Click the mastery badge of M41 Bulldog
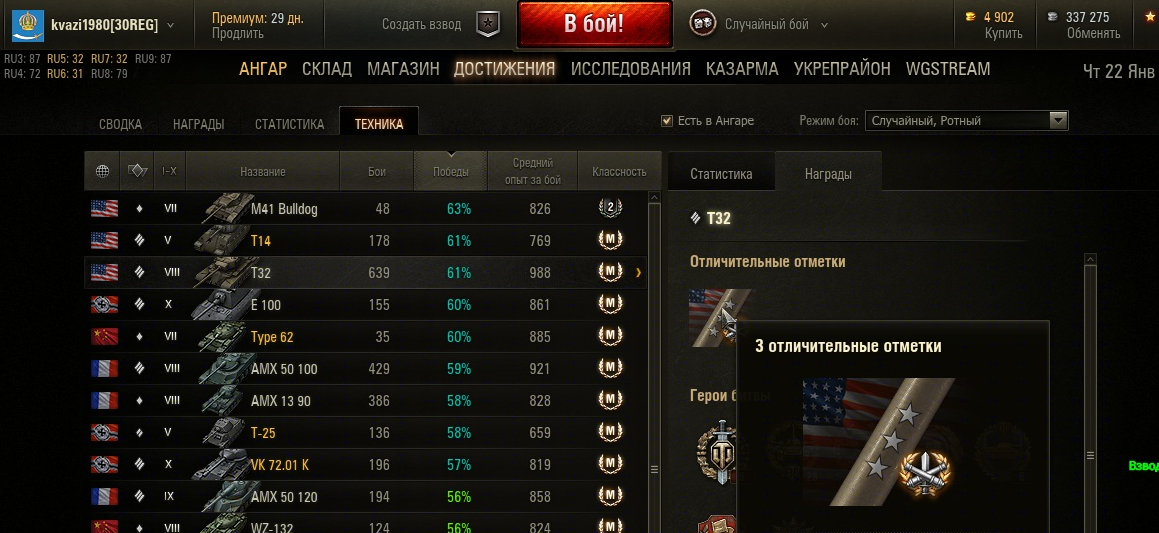 coord(610,209)
